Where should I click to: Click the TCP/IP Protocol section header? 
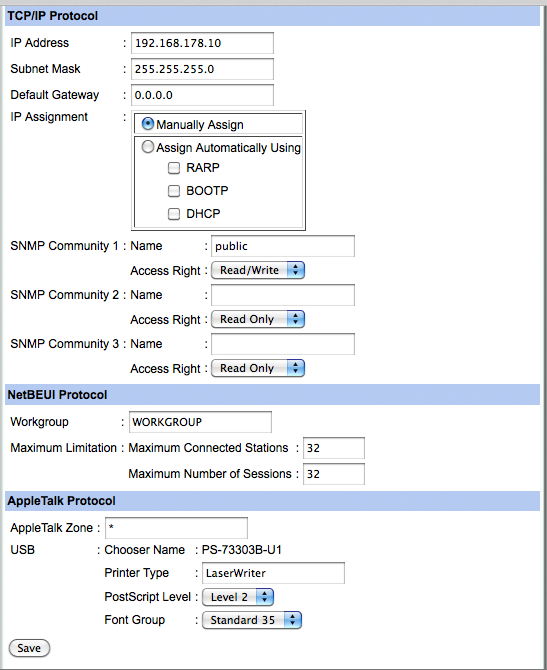click(273, 16)
